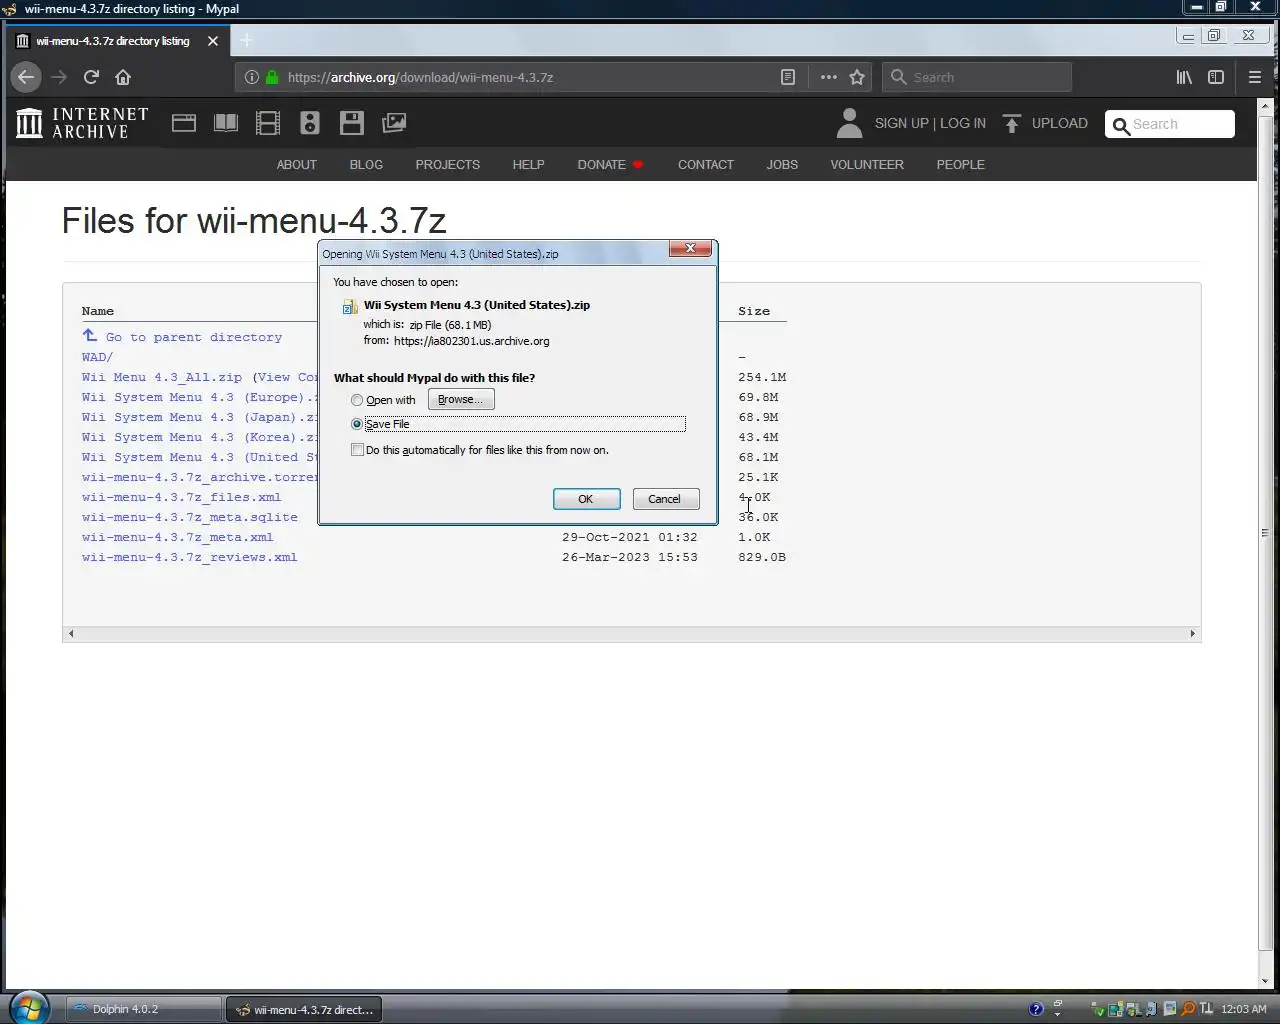
Task: Click the upload arrow icon
Action: point(1012,123)
